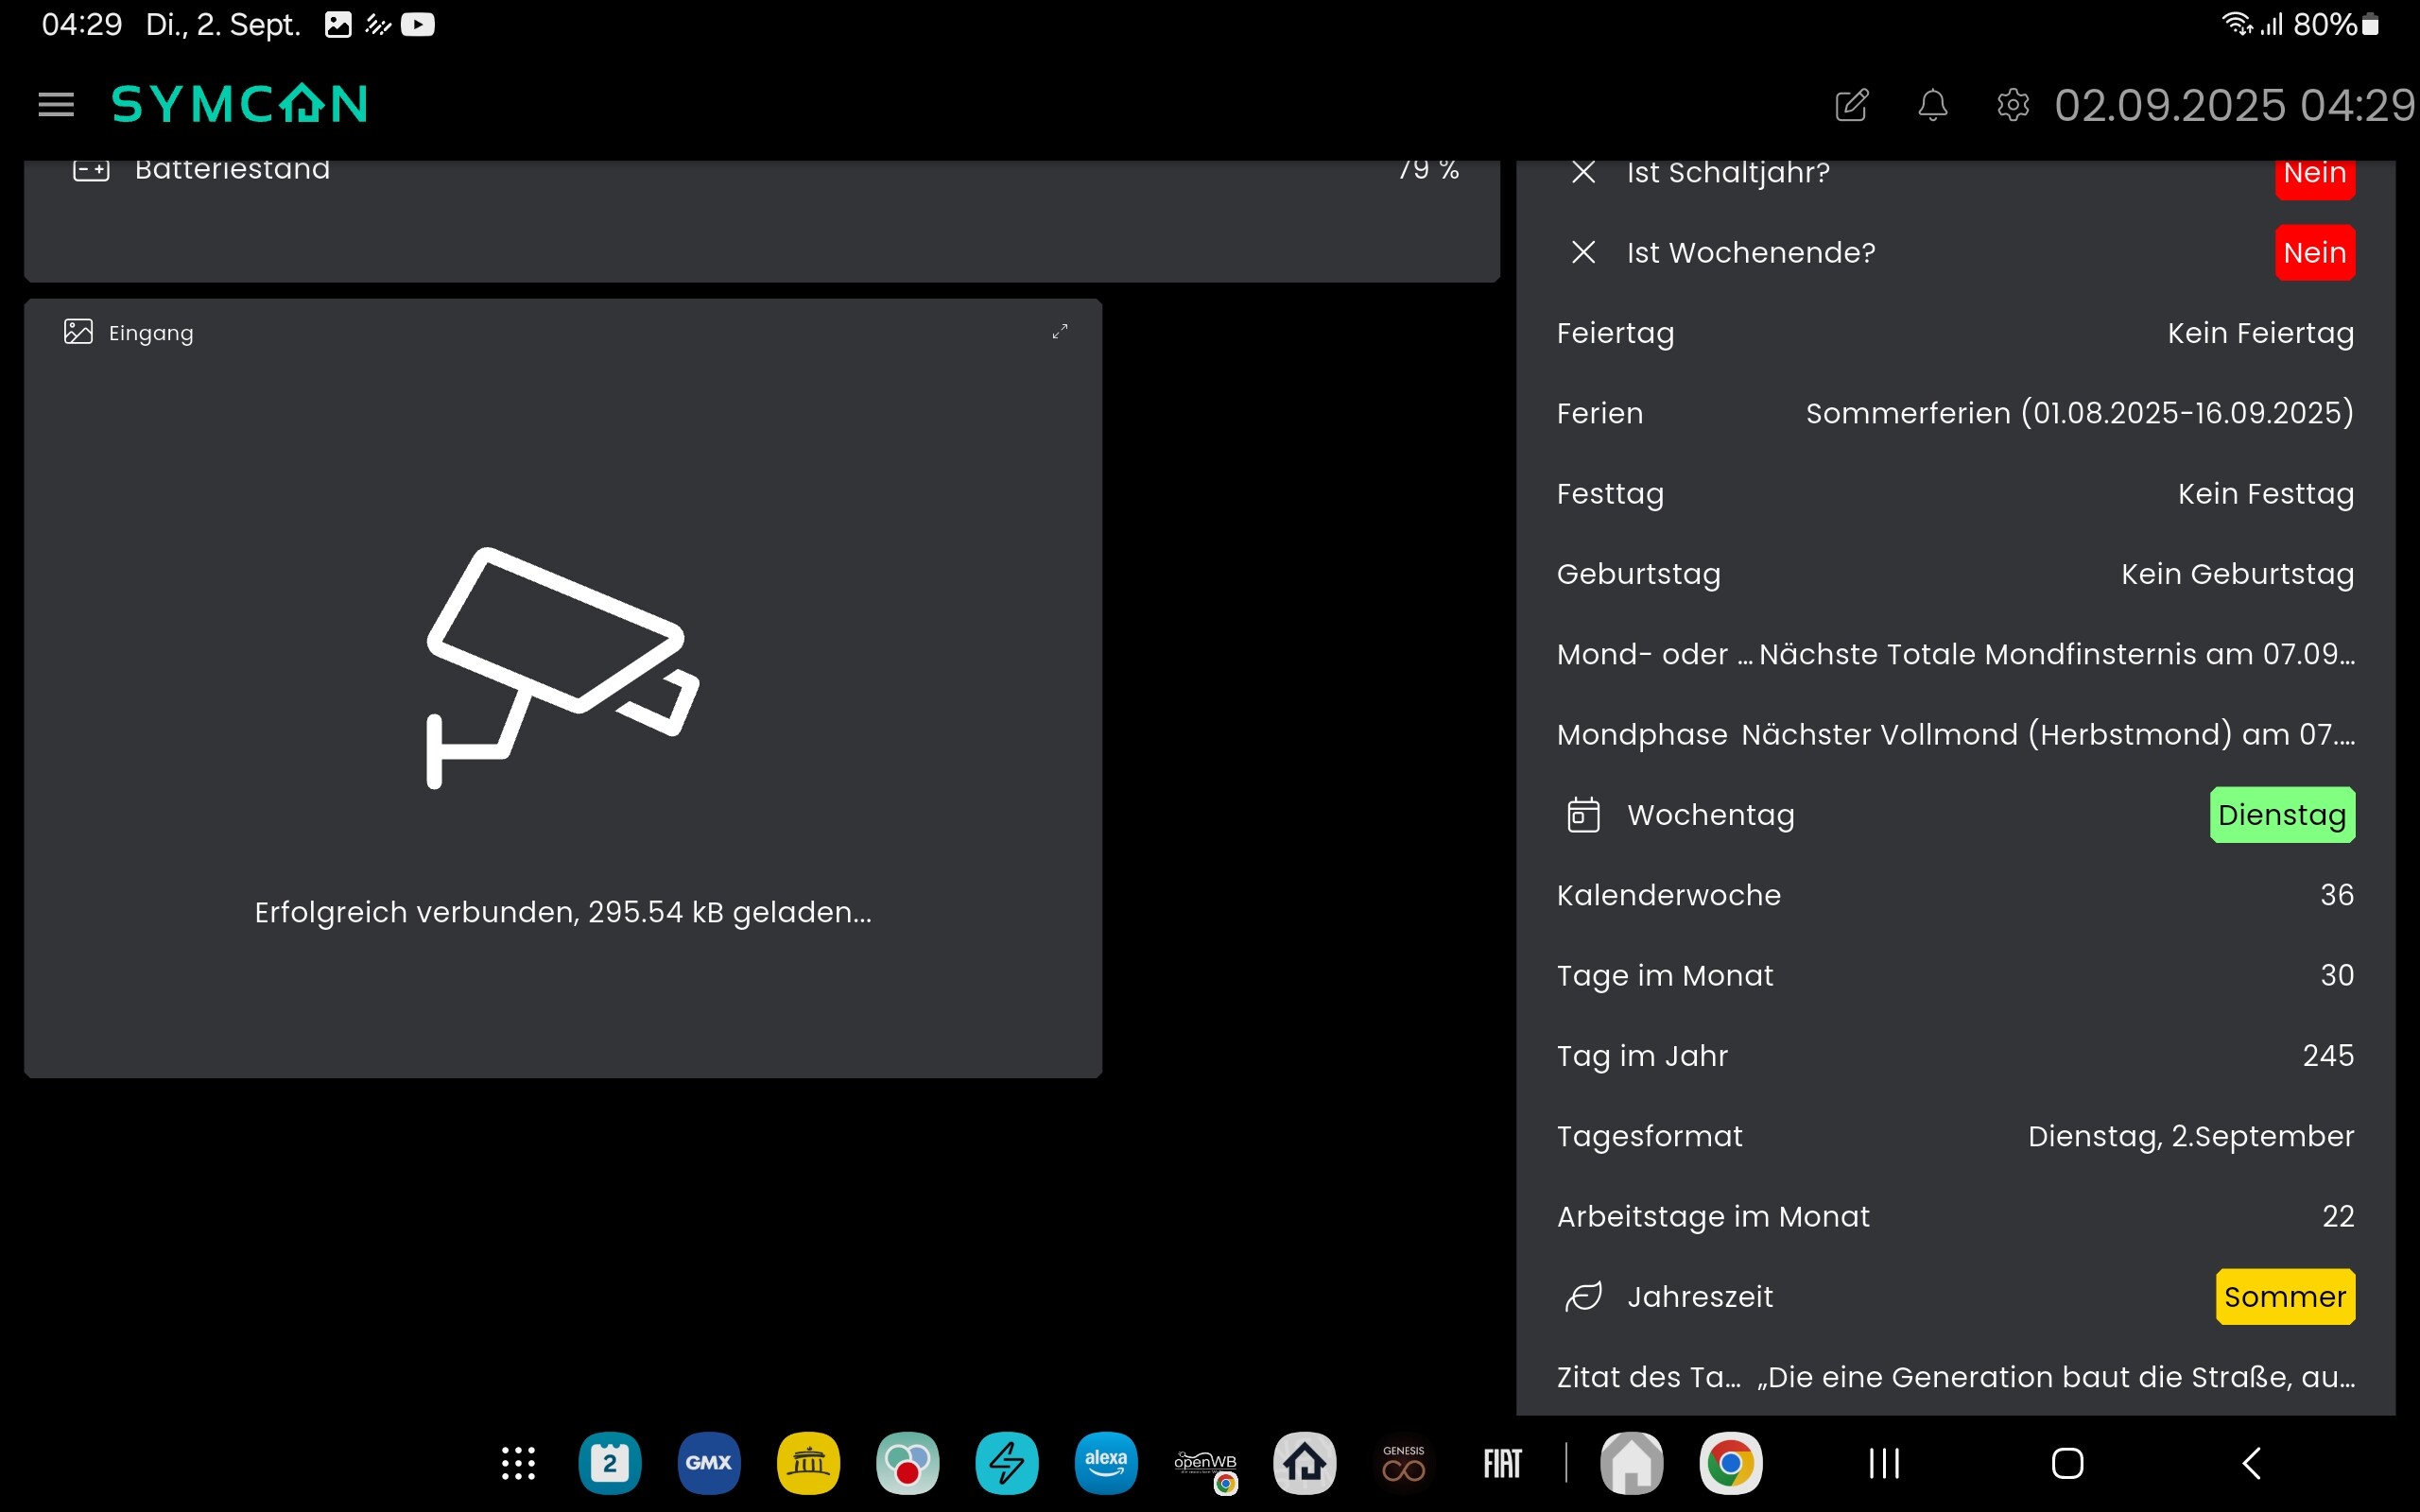Image resolution: width=2420 pixels, height=1512 pixels.
Task: Open GMX app from taskbar
Action: click(x=709, y=1463)
